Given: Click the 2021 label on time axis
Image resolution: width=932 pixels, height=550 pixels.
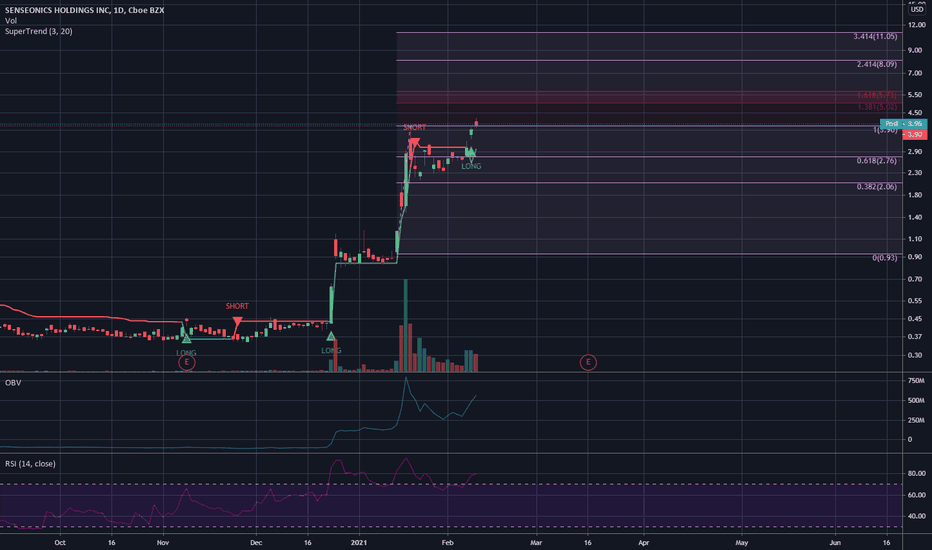Looking at the screenshot, I should coord(359,542).
